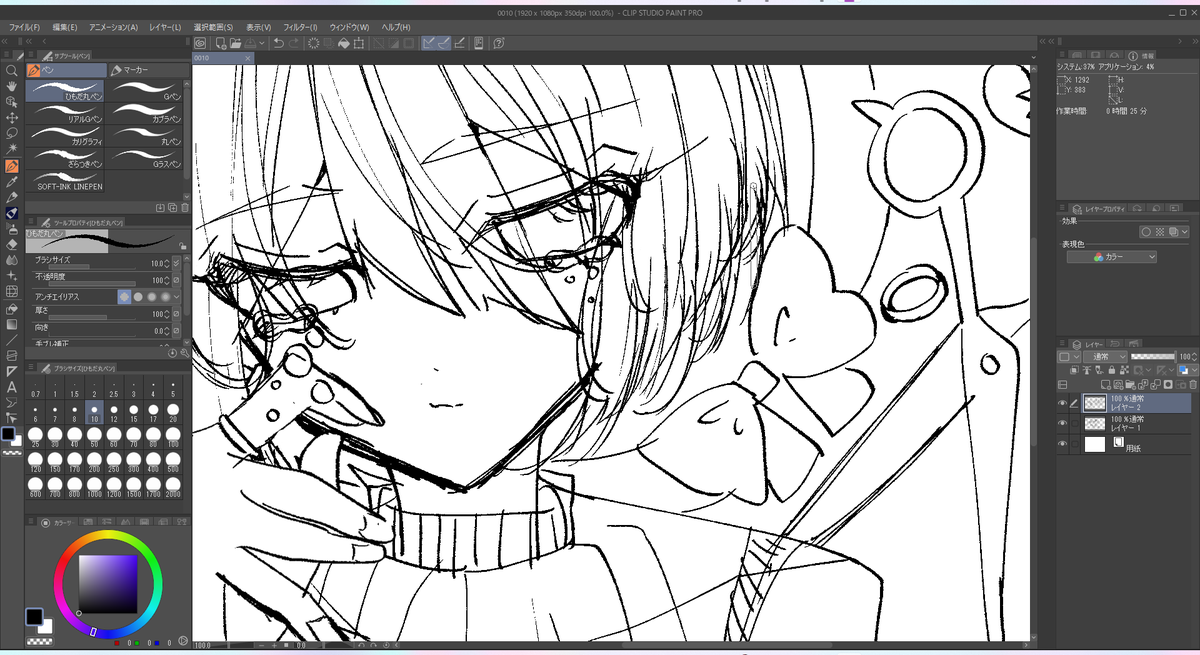
Task: Adjust the layer opacity slider
Action: click(1152, 357)
